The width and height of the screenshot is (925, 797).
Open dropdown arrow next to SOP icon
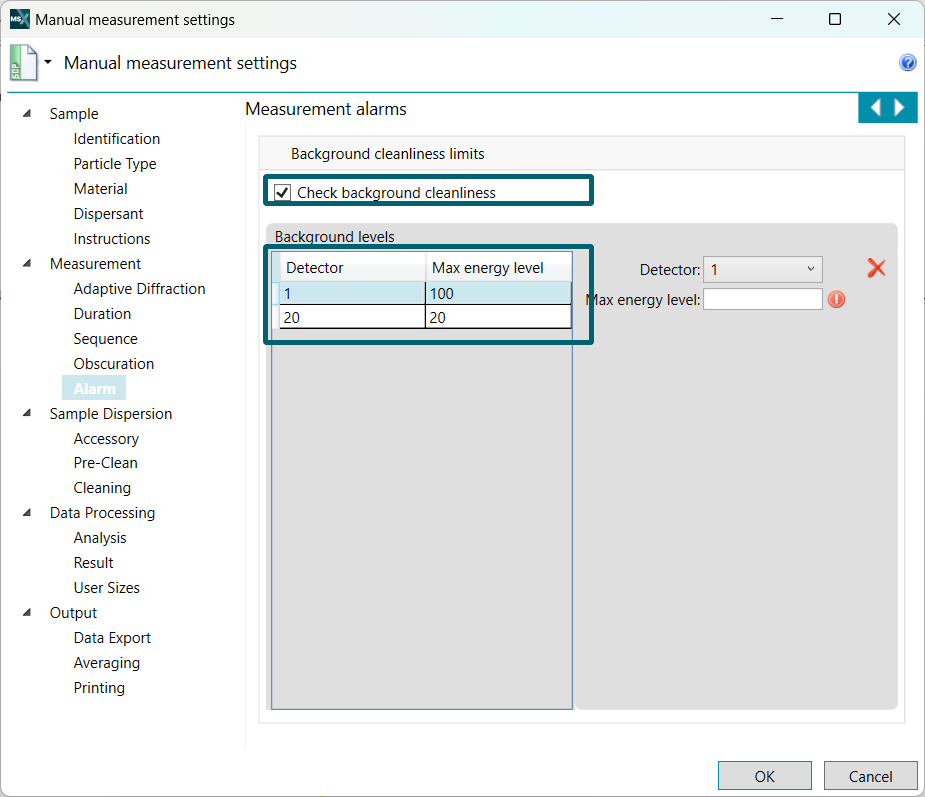click(47, 62)
